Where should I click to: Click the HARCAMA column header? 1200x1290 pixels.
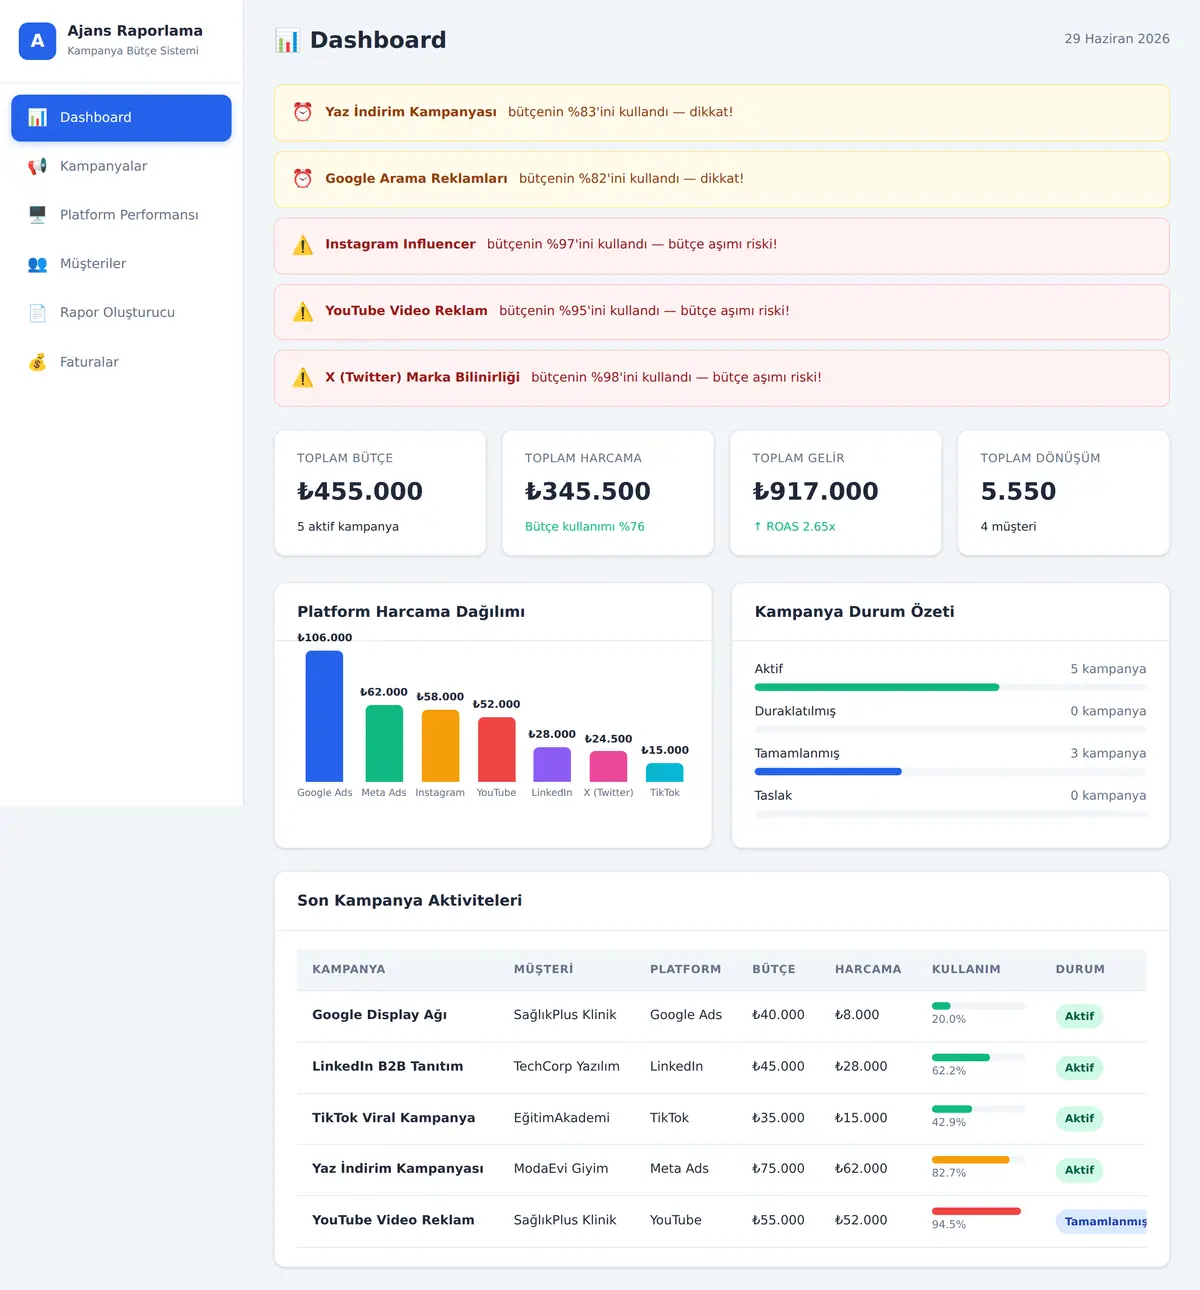click(868, 969)
